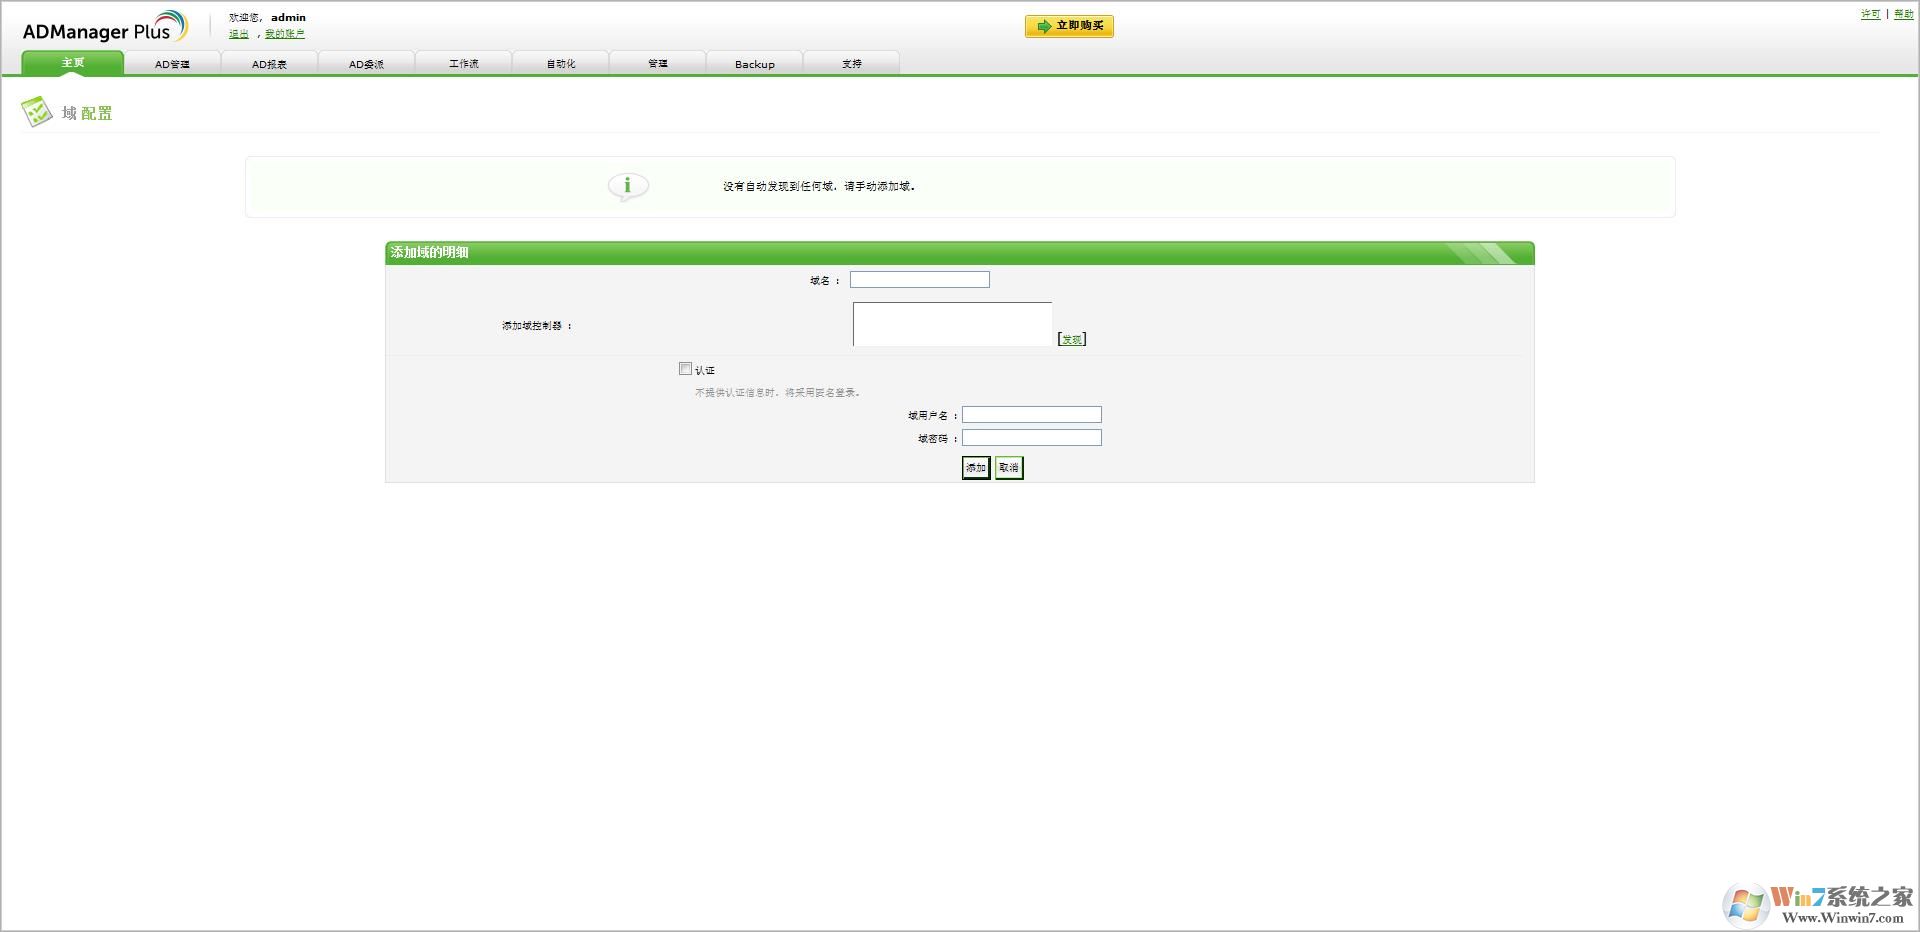Click the 不提供认证信息时 hint text
The image size is (1920, 932).
pos(778,393)
